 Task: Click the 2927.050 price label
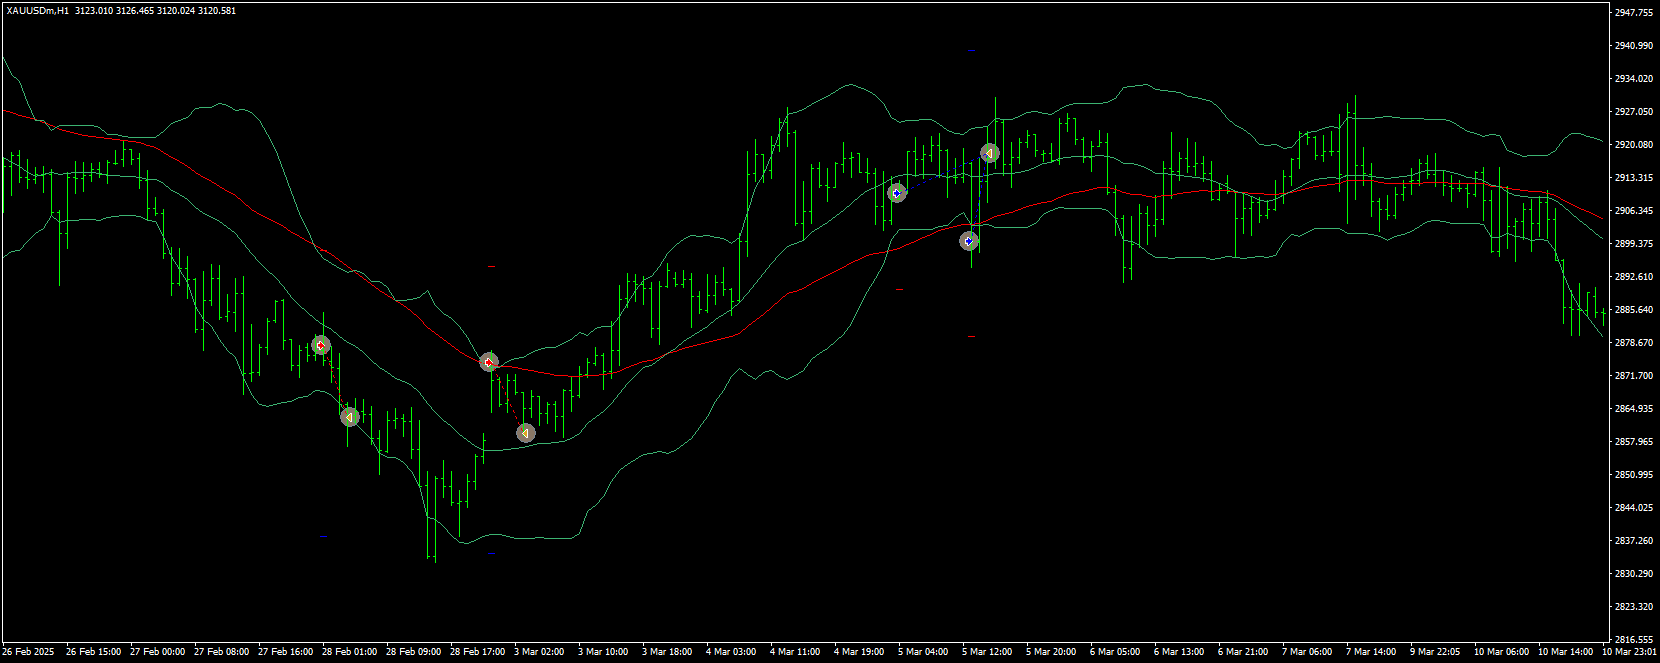click(1633, 112)
